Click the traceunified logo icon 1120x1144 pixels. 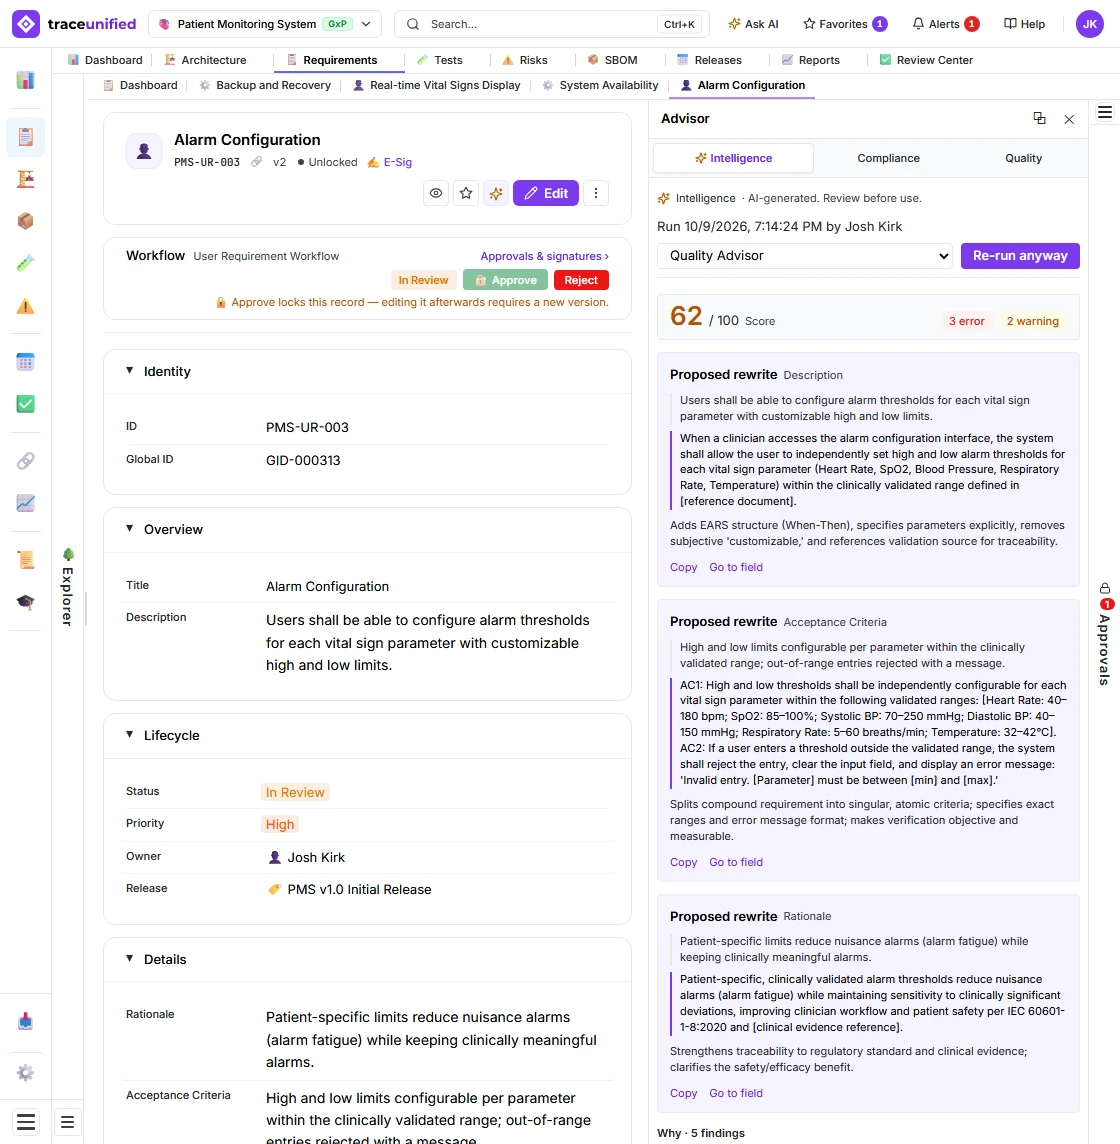tap(26, 24)
